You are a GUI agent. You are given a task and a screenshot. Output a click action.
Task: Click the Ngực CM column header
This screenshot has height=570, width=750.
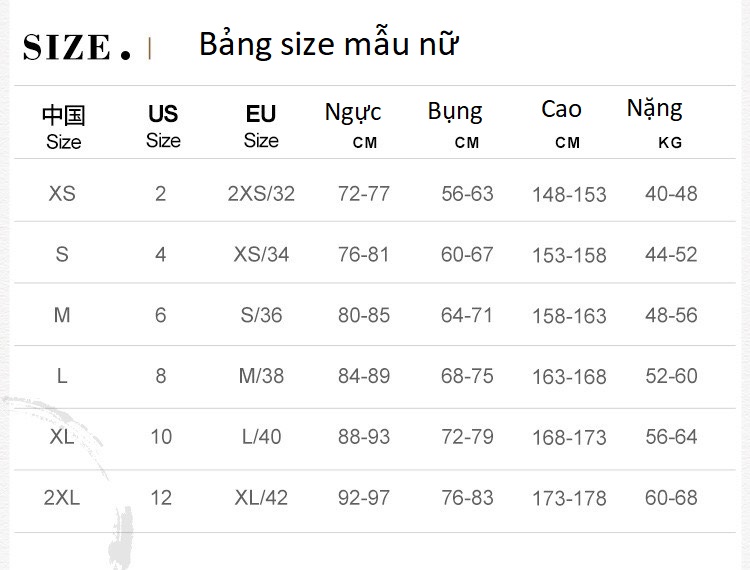[x=353, y=124]
